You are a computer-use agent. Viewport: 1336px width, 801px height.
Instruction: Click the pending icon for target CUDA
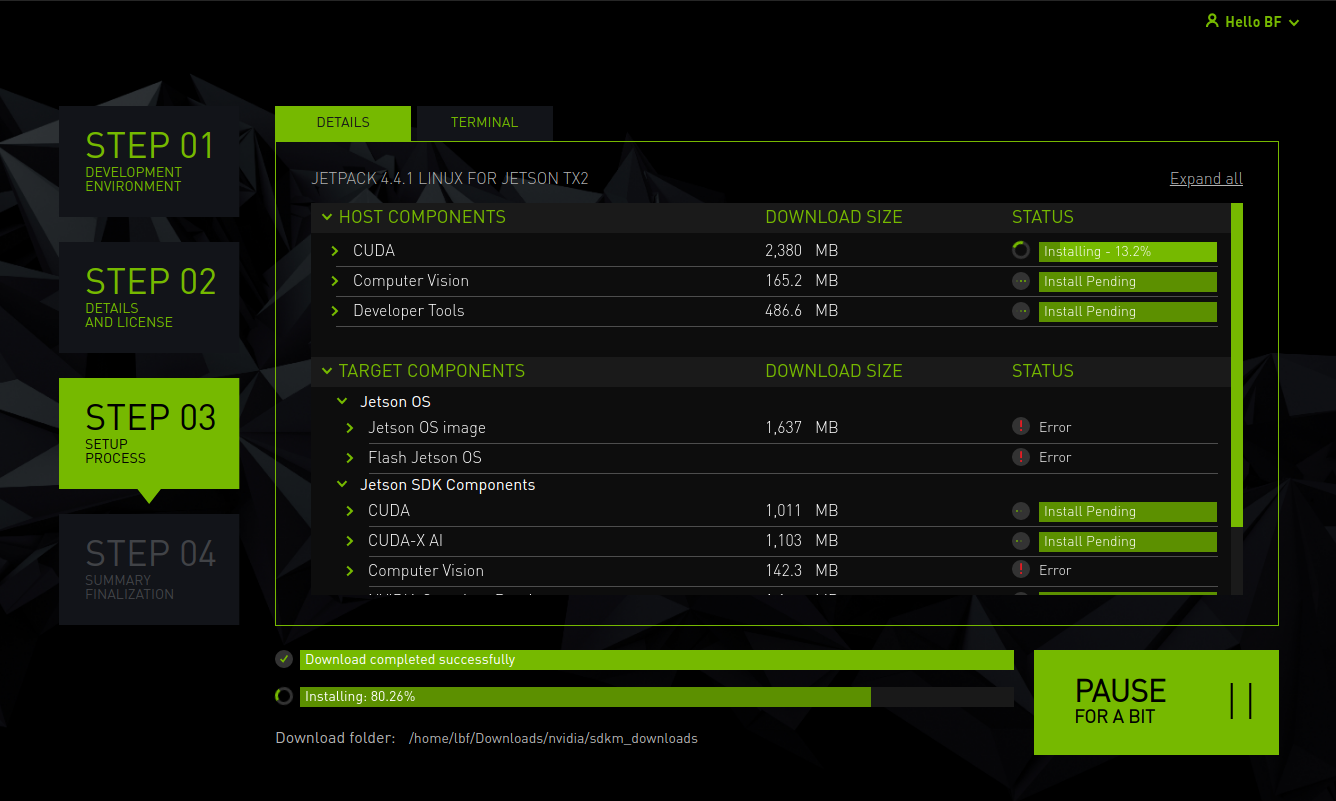(x=1020, y=511)
